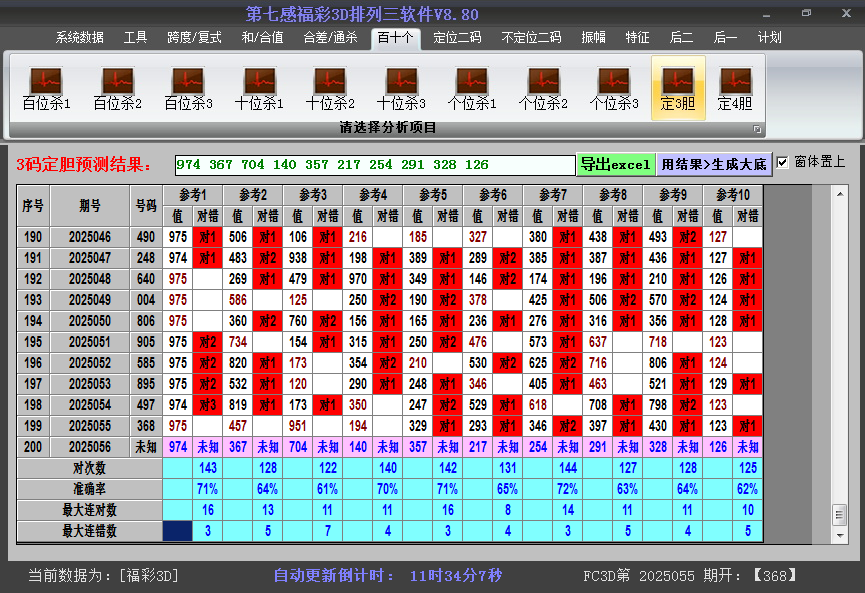
Task: Switch to the 振幅 tab
Action: 593,37
